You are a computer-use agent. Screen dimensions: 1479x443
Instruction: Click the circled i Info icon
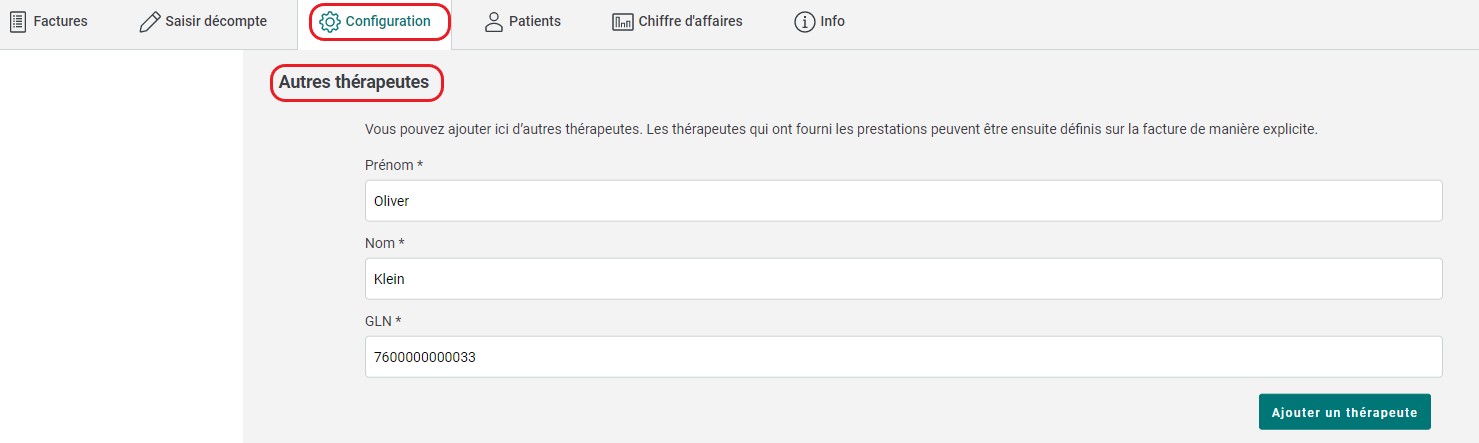(x=804, y=21)
